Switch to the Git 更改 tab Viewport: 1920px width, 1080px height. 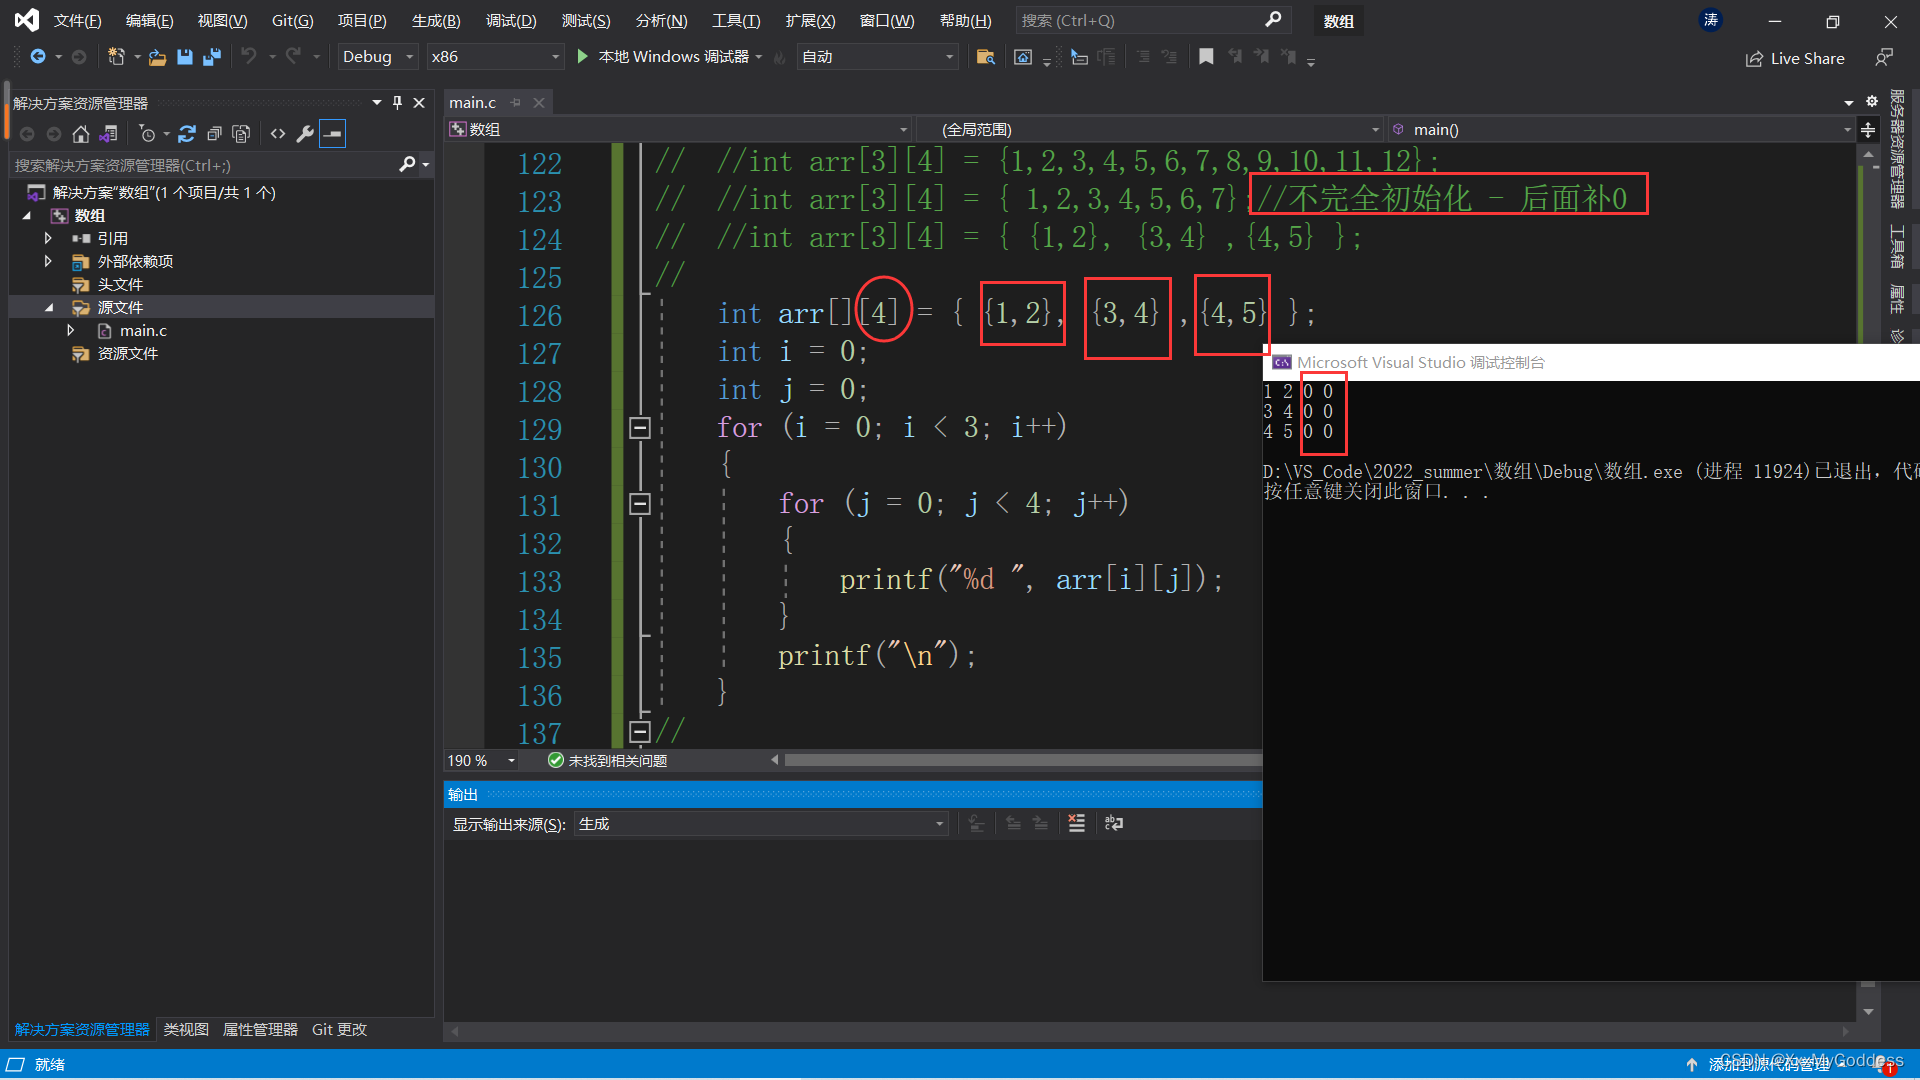pyautogui.click(x=339, y=1029)
